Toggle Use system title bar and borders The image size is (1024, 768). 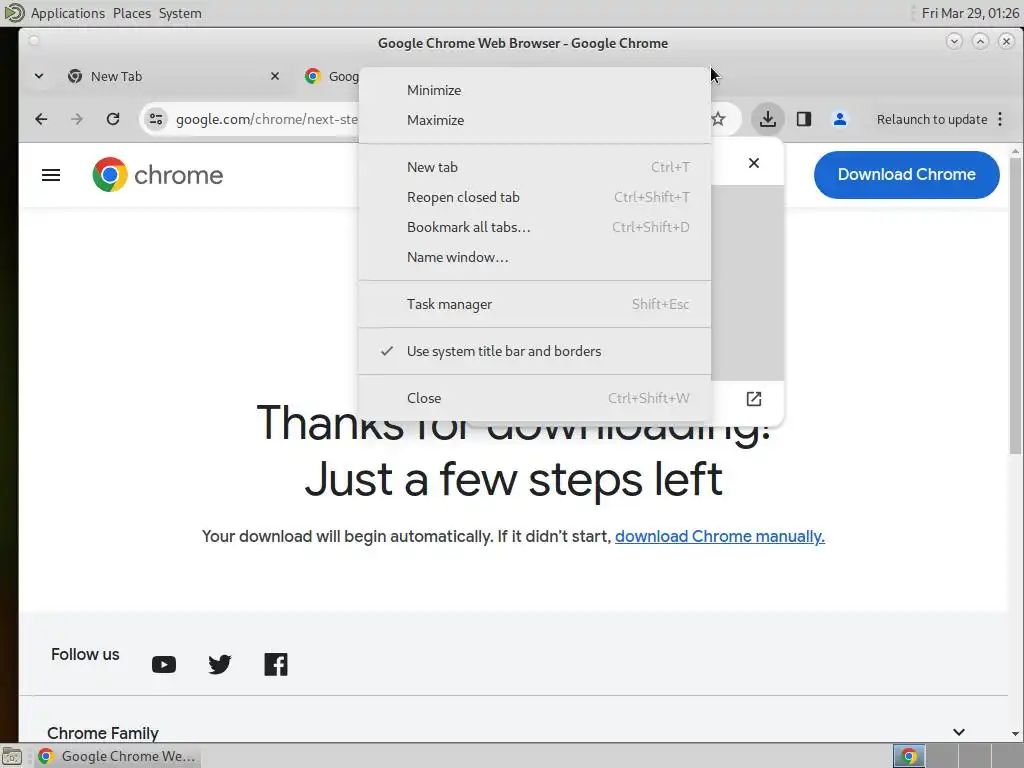click(534, 351)
